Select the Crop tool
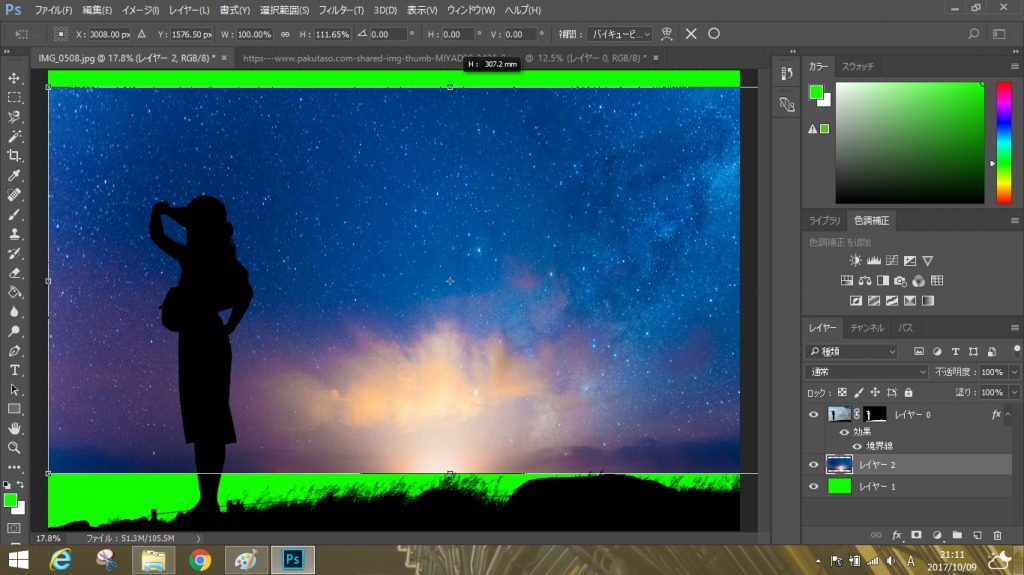The image size is (1024, 575). tap(14, 156)
